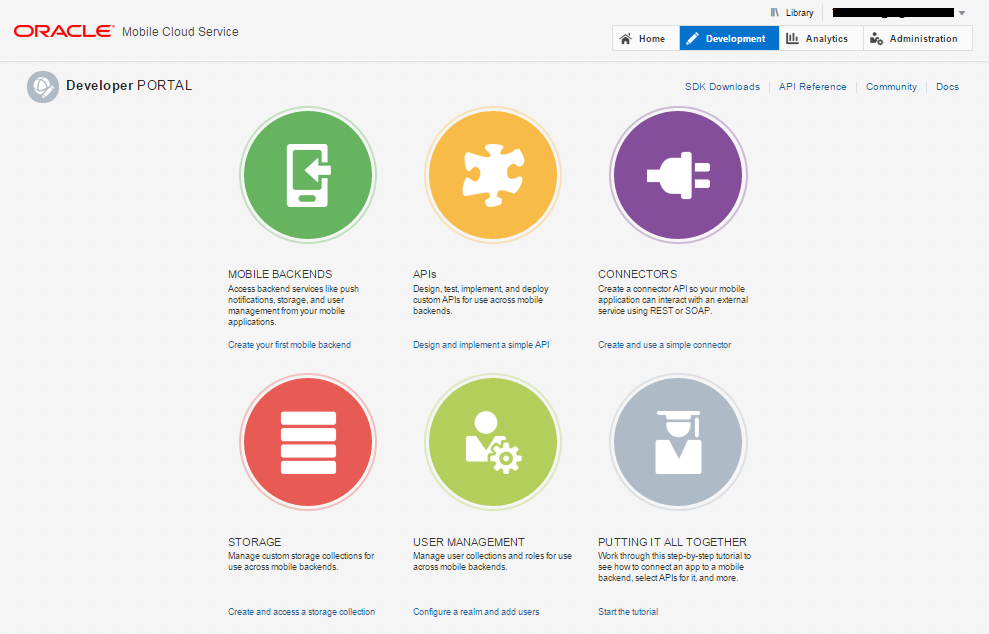Click the Start the tutorial link
The image size is (989, 634).
(x=628, y=612)
